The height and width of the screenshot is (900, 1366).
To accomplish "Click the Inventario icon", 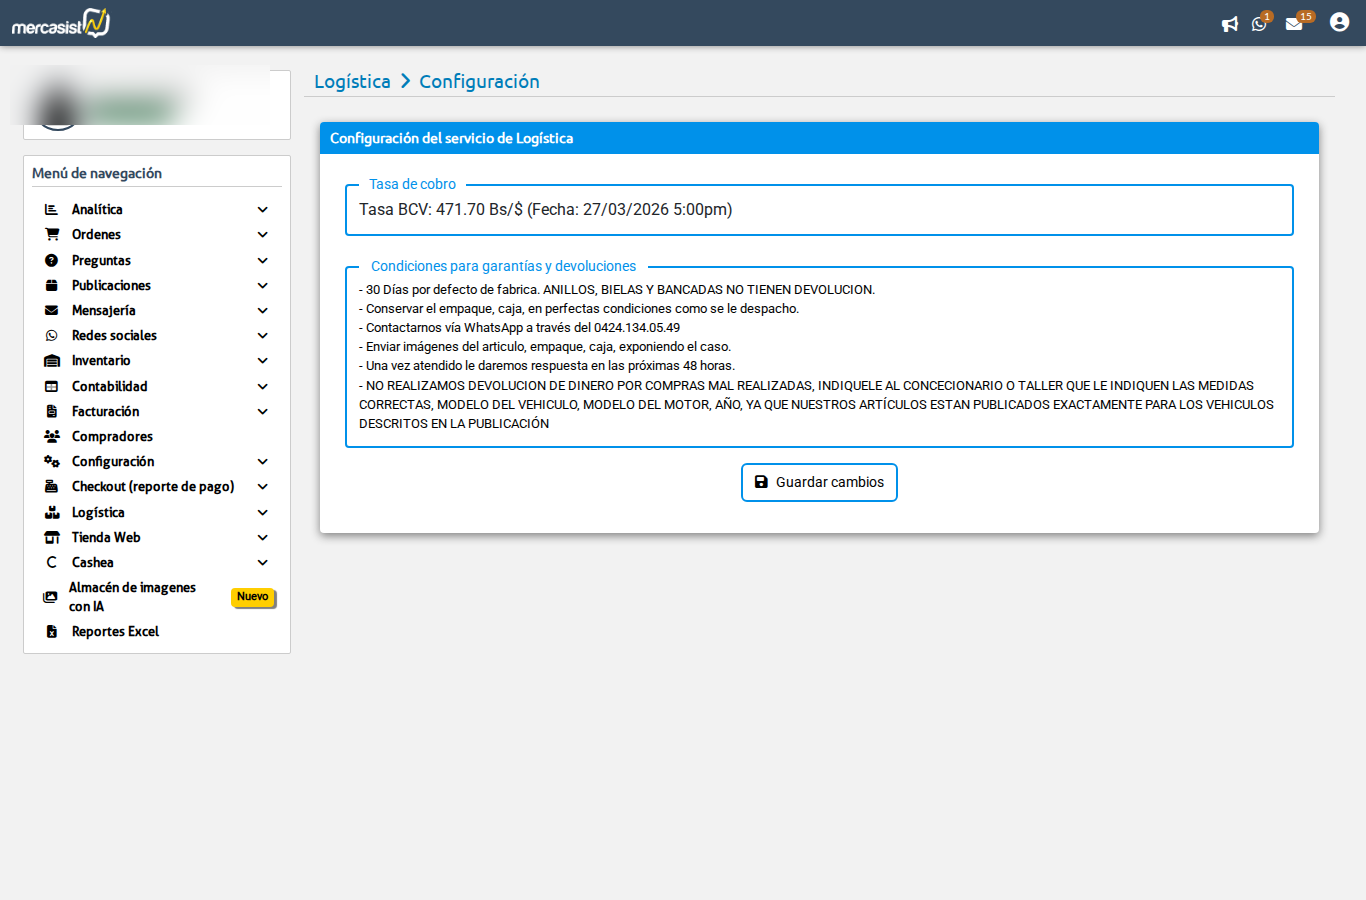I will click(50, 360).
